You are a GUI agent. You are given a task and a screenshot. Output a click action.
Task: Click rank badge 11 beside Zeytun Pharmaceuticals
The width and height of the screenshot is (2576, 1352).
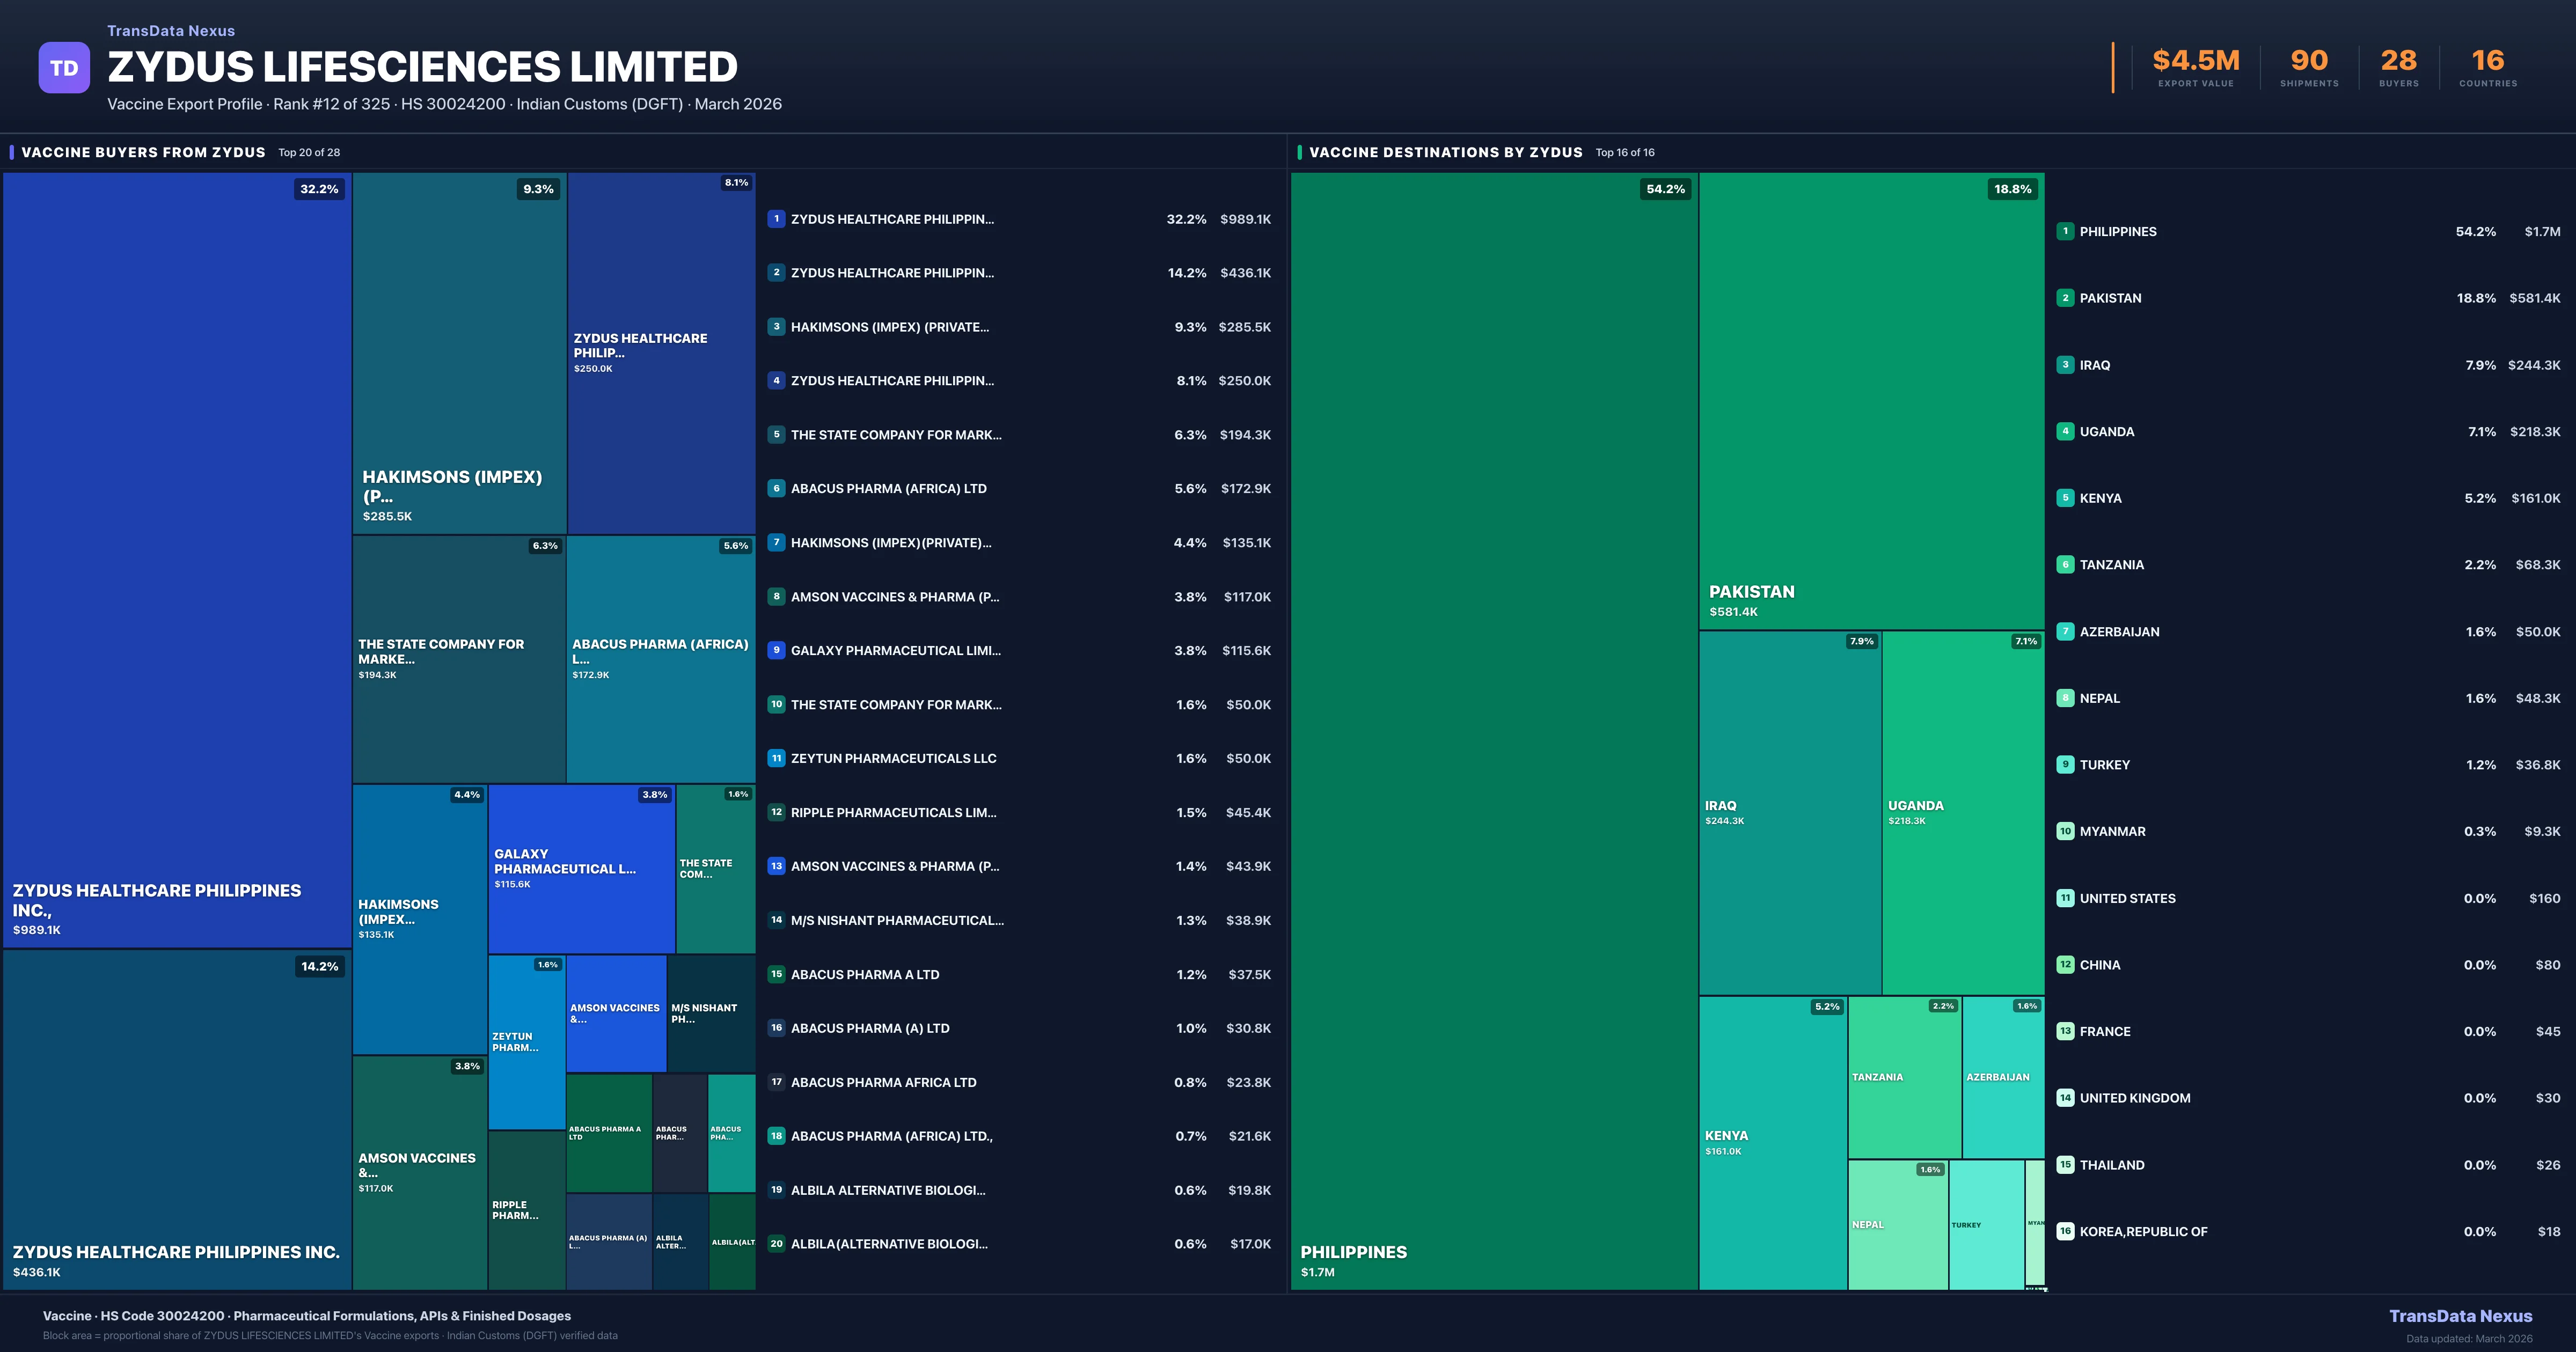tap(776, 758)
